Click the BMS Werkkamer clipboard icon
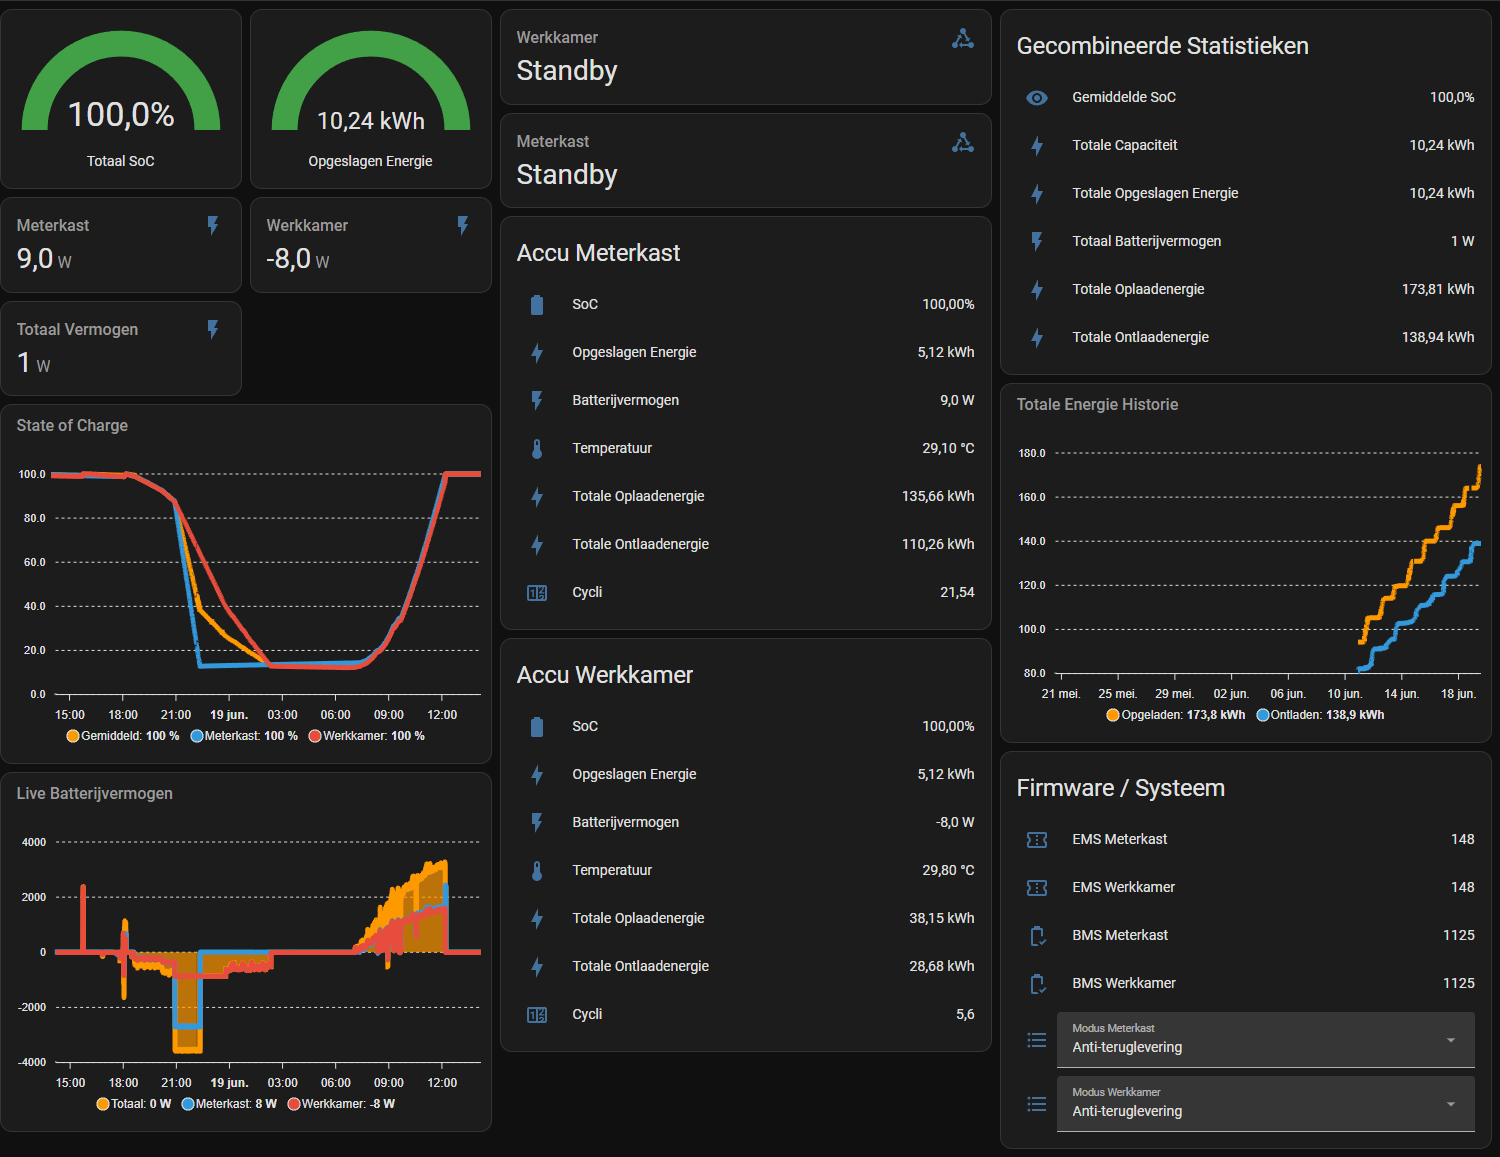 [x=1037, y=984]
